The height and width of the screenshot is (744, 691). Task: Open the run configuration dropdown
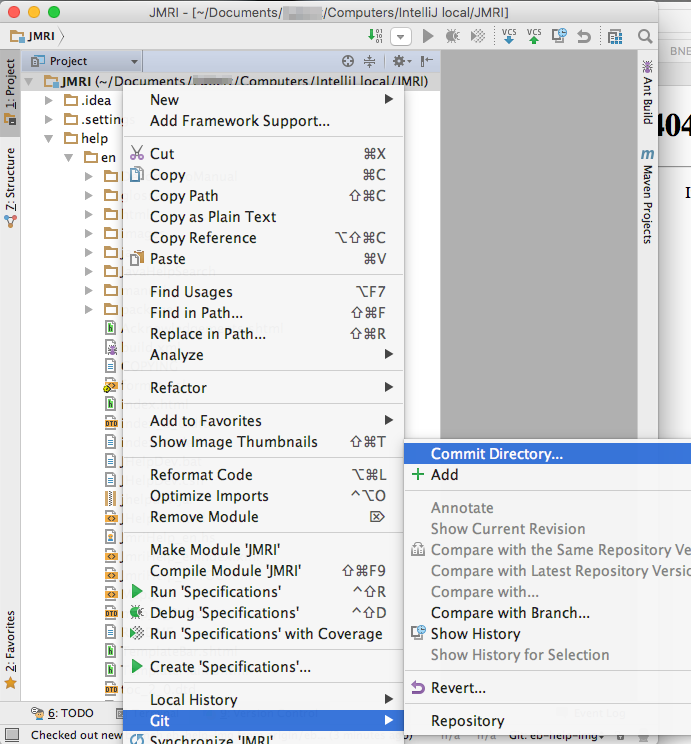(x=401, y=37)
